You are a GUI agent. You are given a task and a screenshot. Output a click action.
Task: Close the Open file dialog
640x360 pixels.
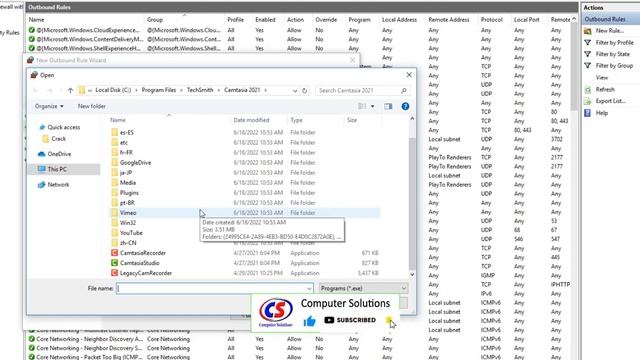point(409,75)
